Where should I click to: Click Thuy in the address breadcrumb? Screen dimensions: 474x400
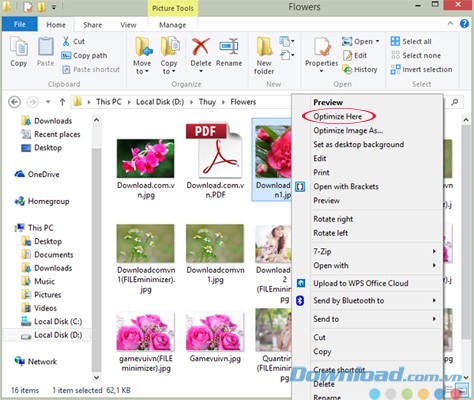[x=207, y=102]
